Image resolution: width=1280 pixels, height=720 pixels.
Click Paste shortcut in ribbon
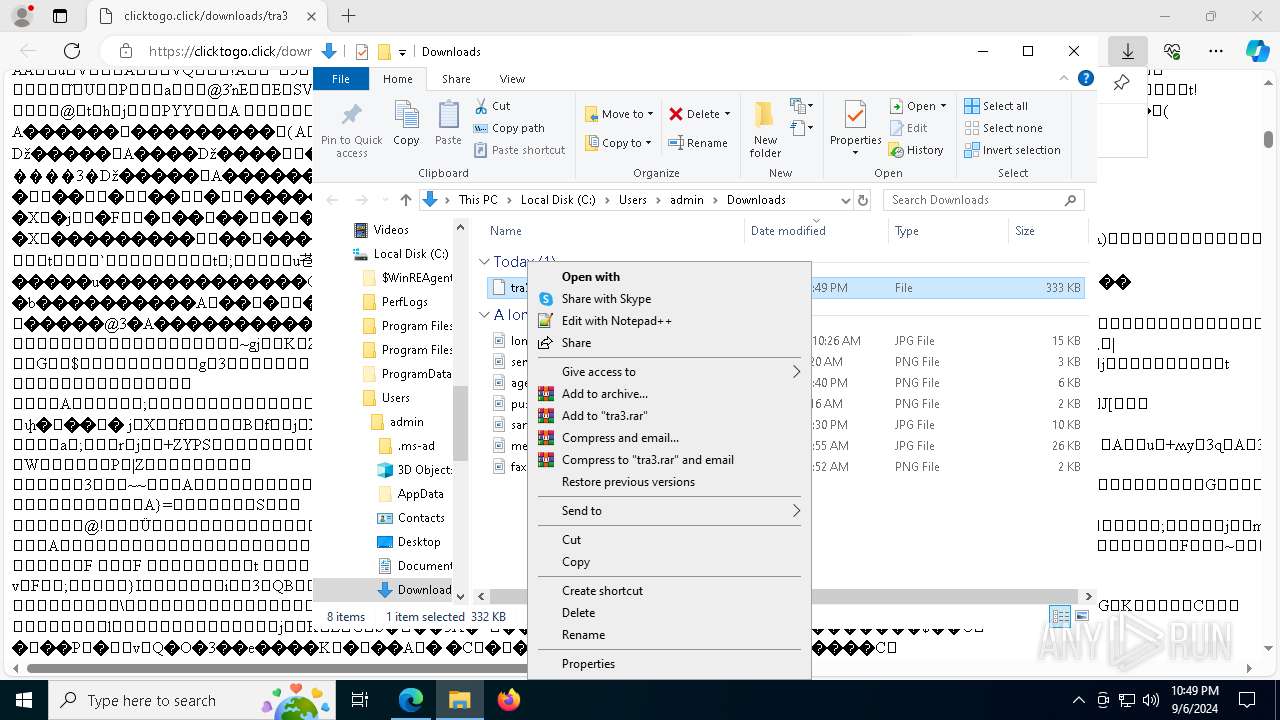point(519,150)
